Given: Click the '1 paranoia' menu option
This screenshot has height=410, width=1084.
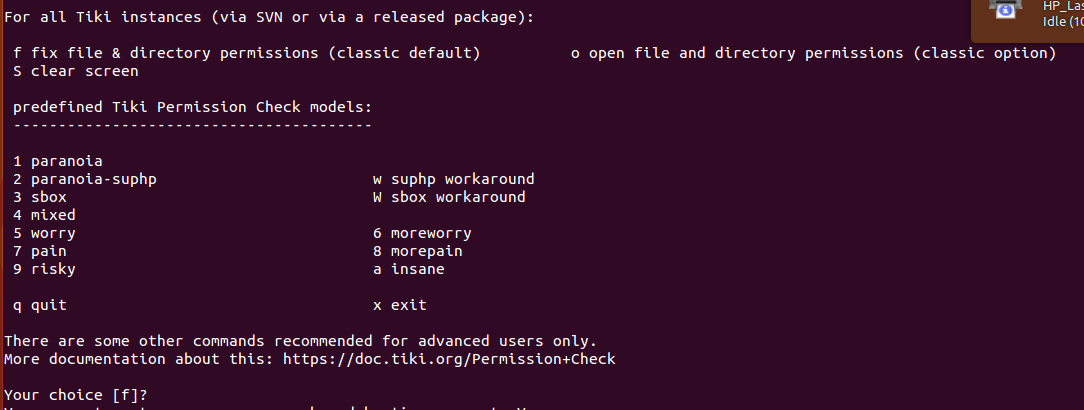Looking at the screenshot, I should [58, 161].
